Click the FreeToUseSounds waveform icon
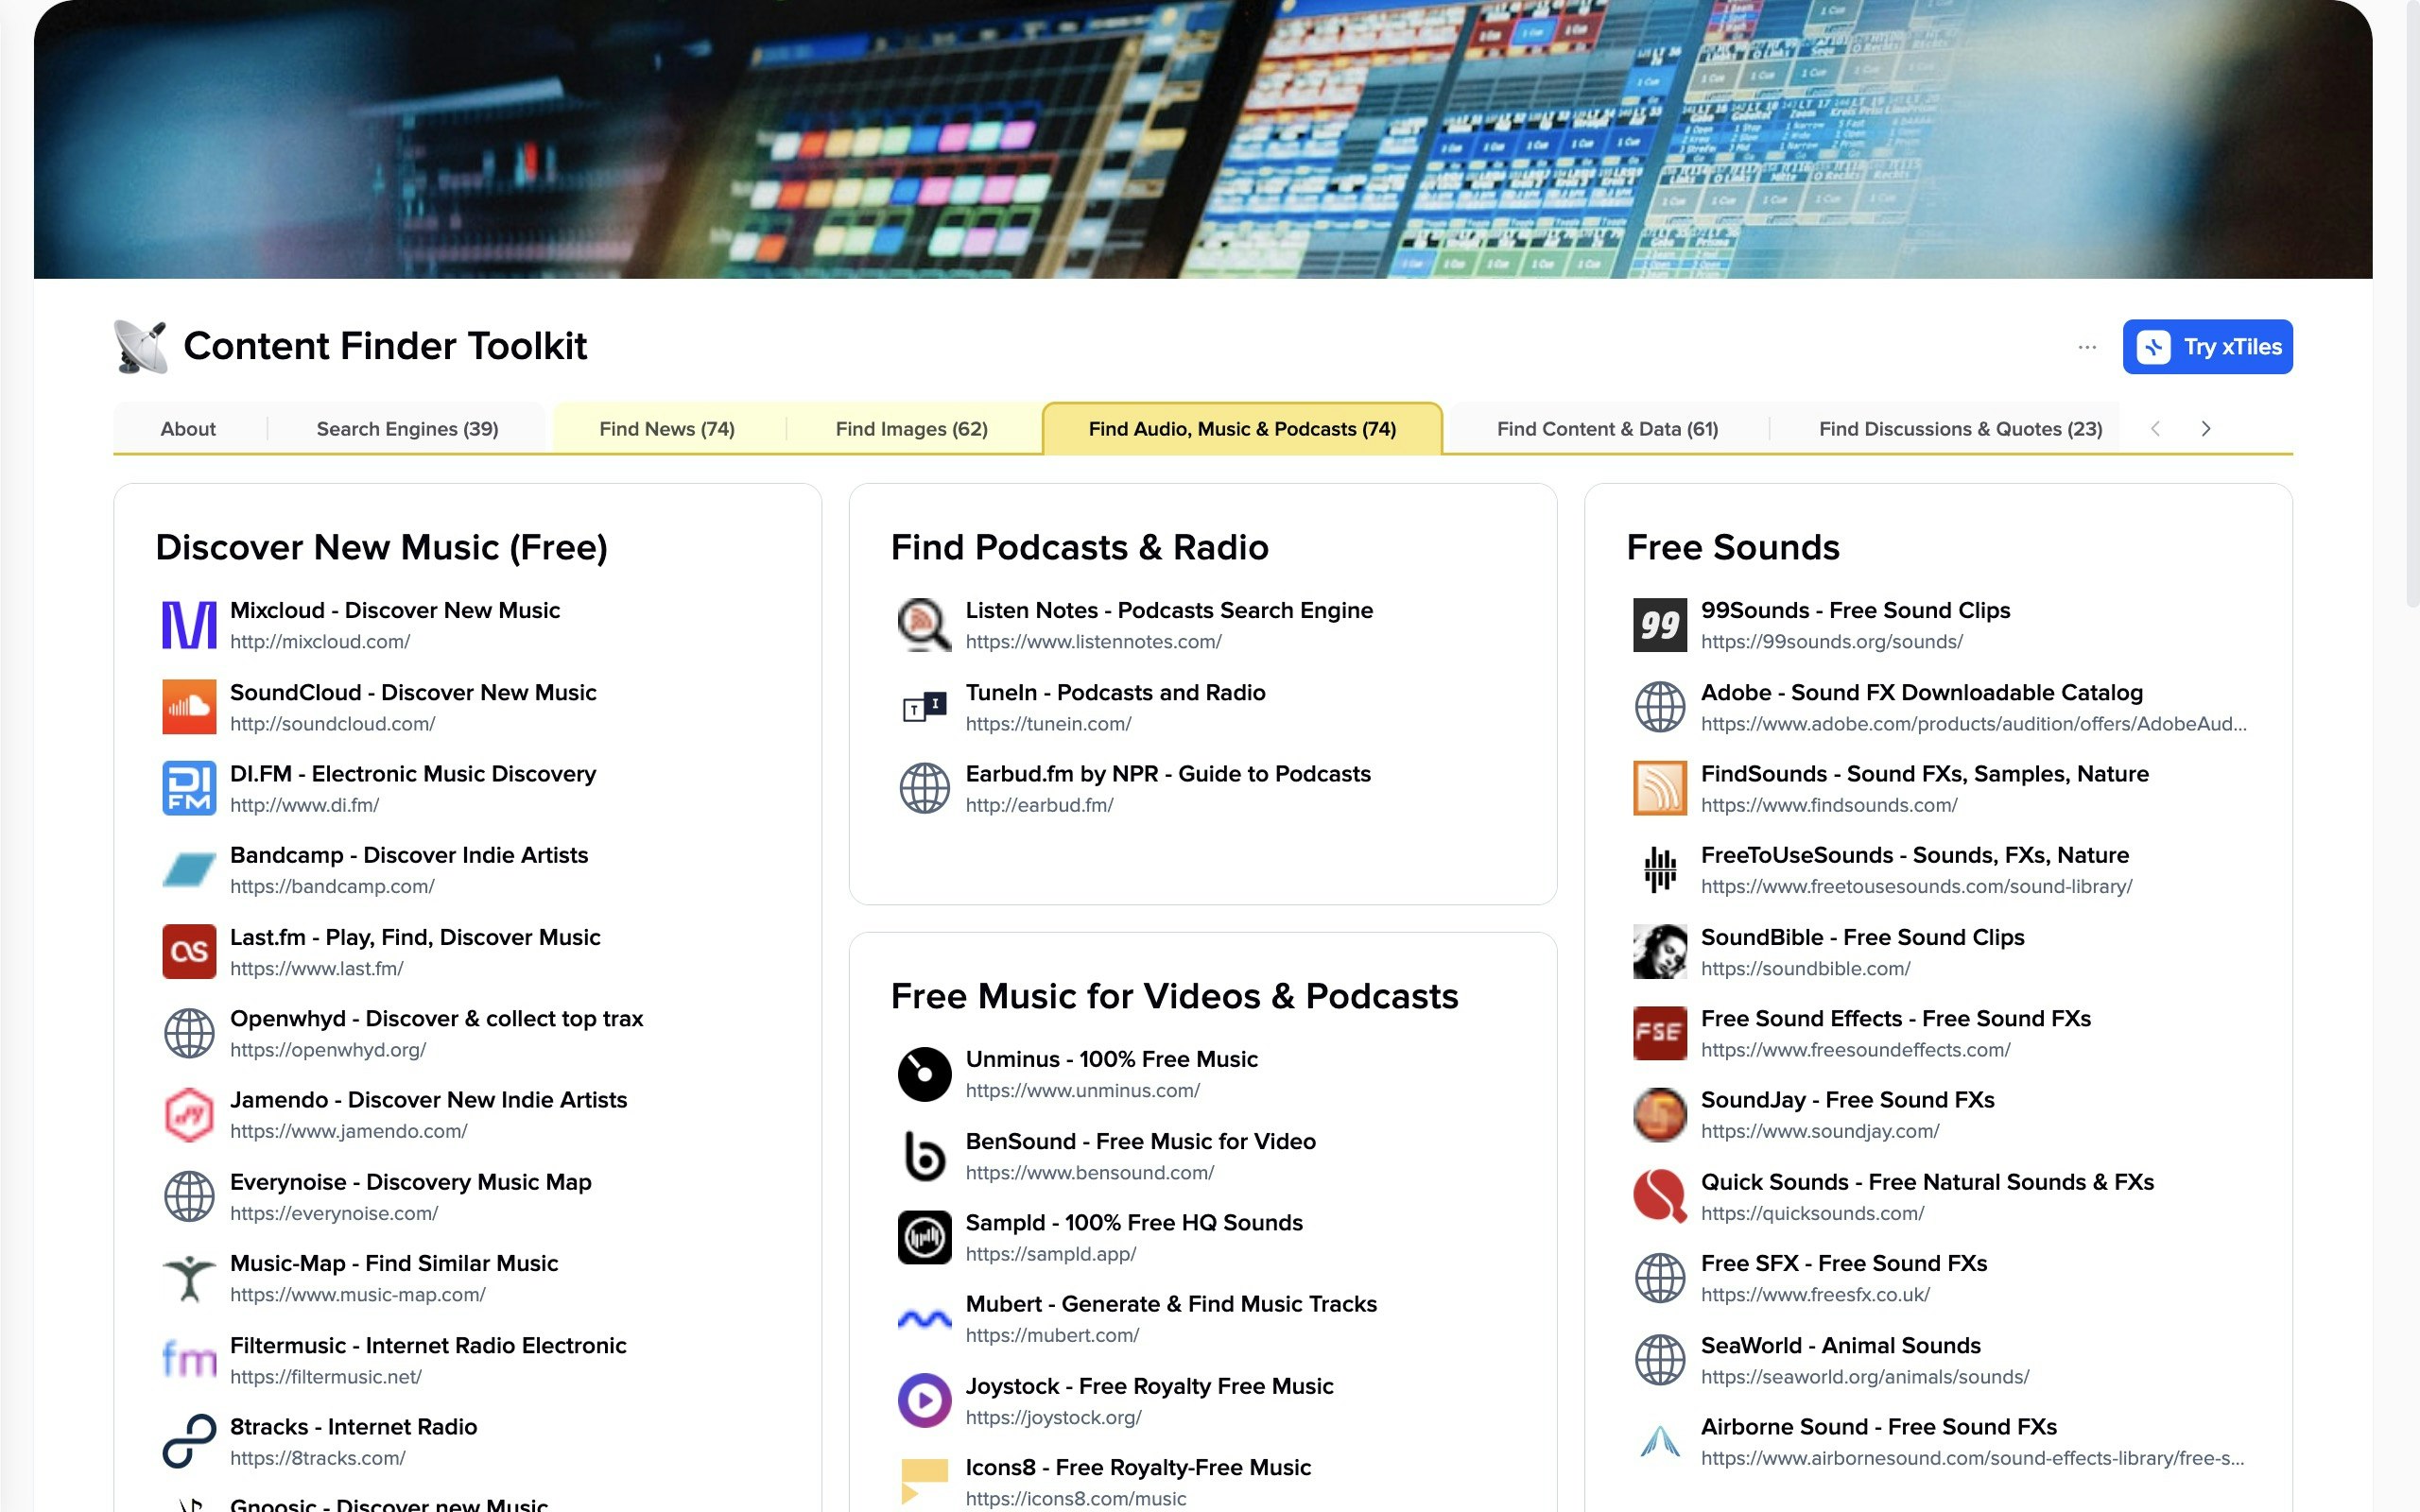The width and height of the screenshot is (2420, 1512). [1660, 870]
